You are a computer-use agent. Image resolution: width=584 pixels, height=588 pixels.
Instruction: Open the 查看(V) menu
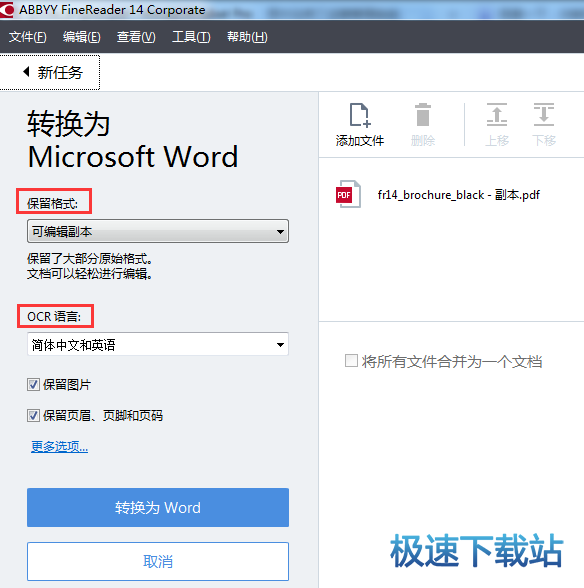point(136,37)
